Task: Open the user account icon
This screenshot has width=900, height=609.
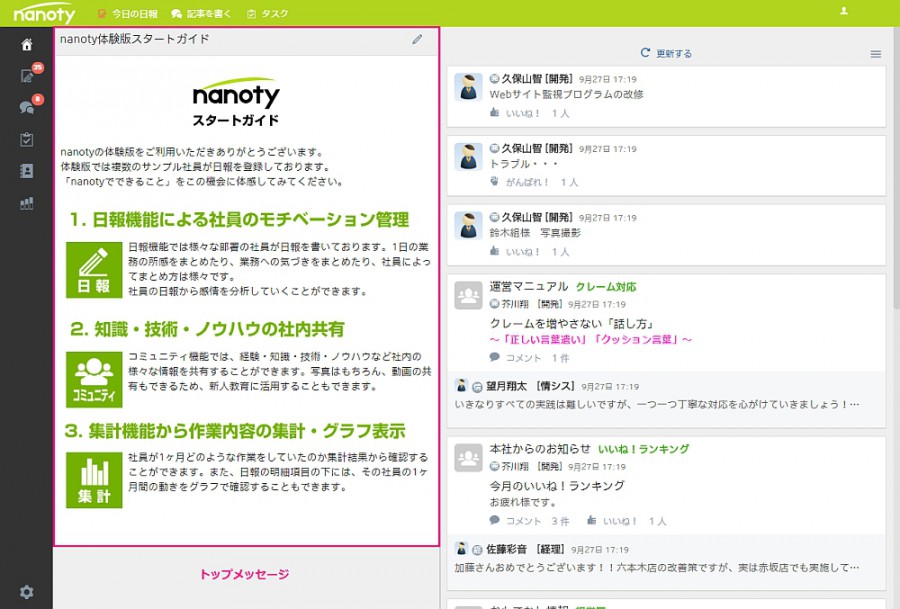Action: [x=844, y=11]
